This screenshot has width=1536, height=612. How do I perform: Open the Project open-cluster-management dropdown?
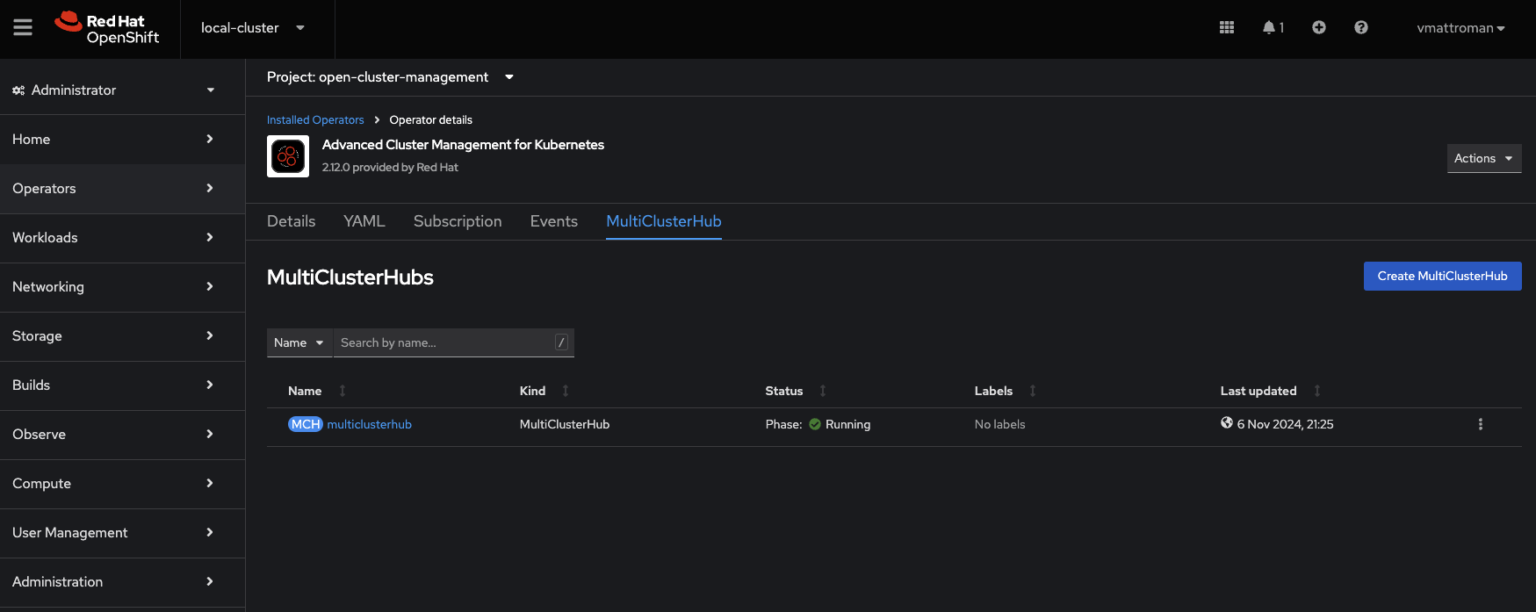390,77
